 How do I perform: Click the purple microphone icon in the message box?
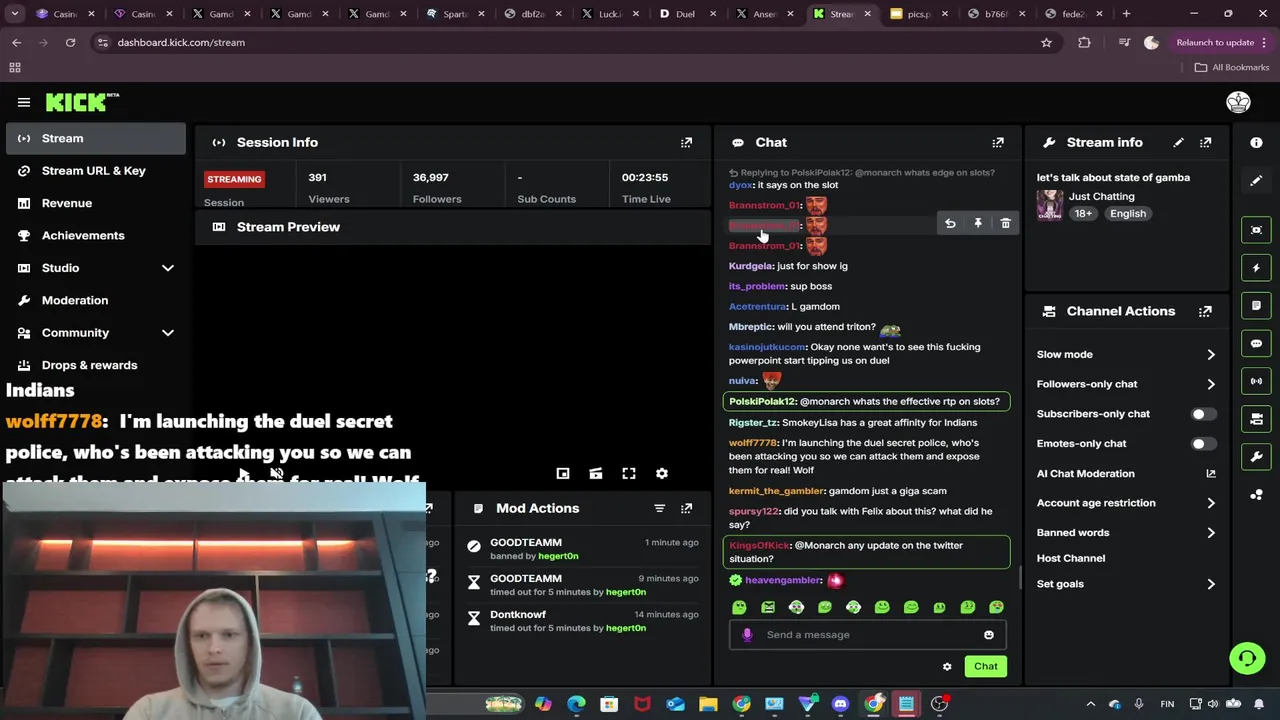tap(747, 635)
